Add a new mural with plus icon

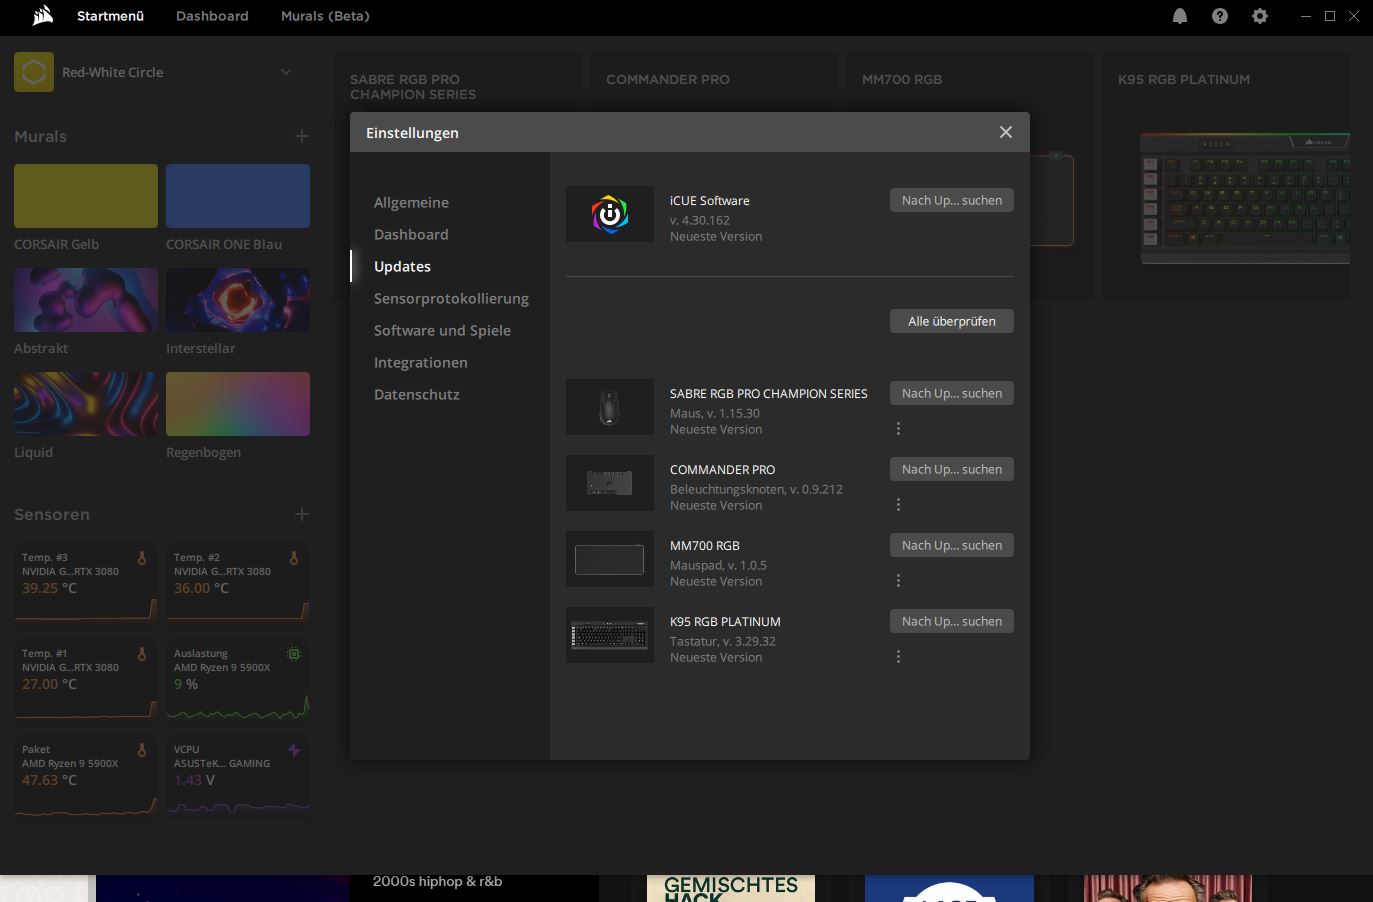[302, 136]
